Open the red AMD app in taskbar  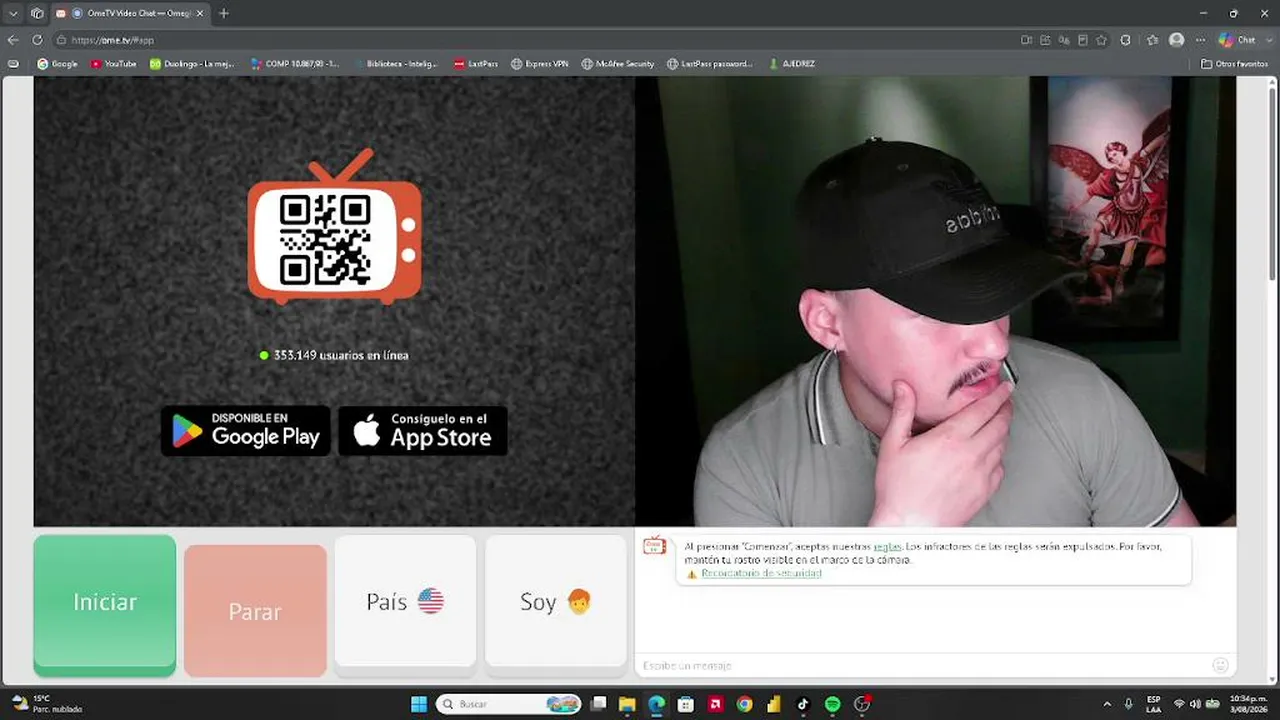click(715, 704)
